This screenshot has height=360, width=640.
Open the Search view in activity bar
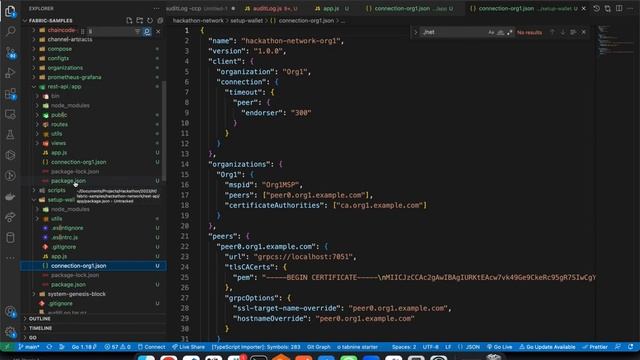(10, 31)
